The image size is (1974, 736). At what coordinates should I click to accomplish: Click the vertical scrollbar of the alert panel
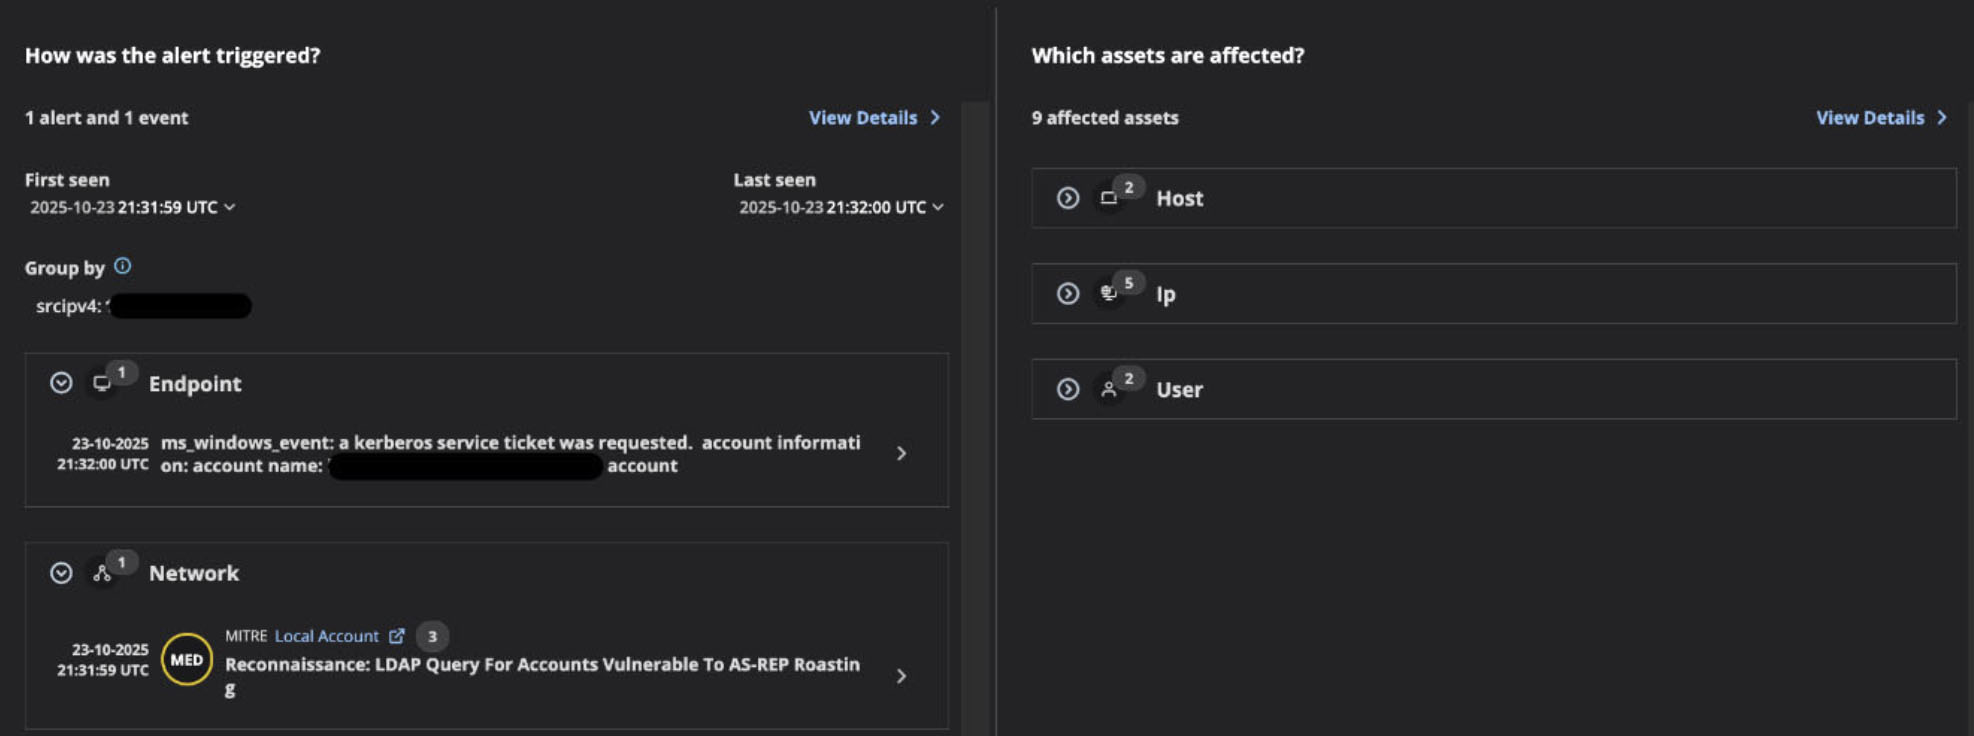[x=975, y=400]
